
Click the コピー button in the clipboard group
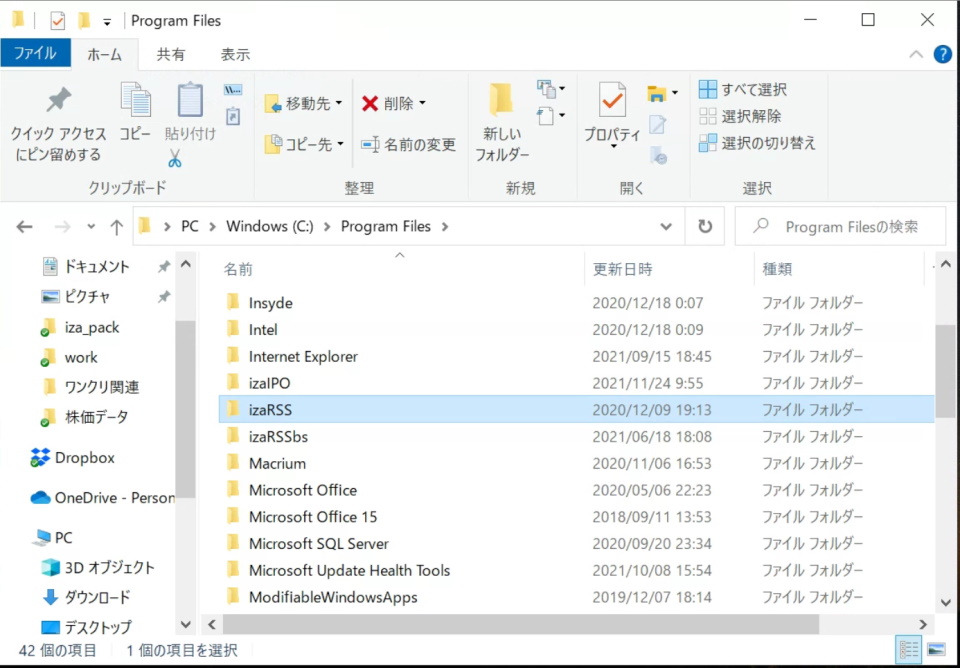(135, 113)
